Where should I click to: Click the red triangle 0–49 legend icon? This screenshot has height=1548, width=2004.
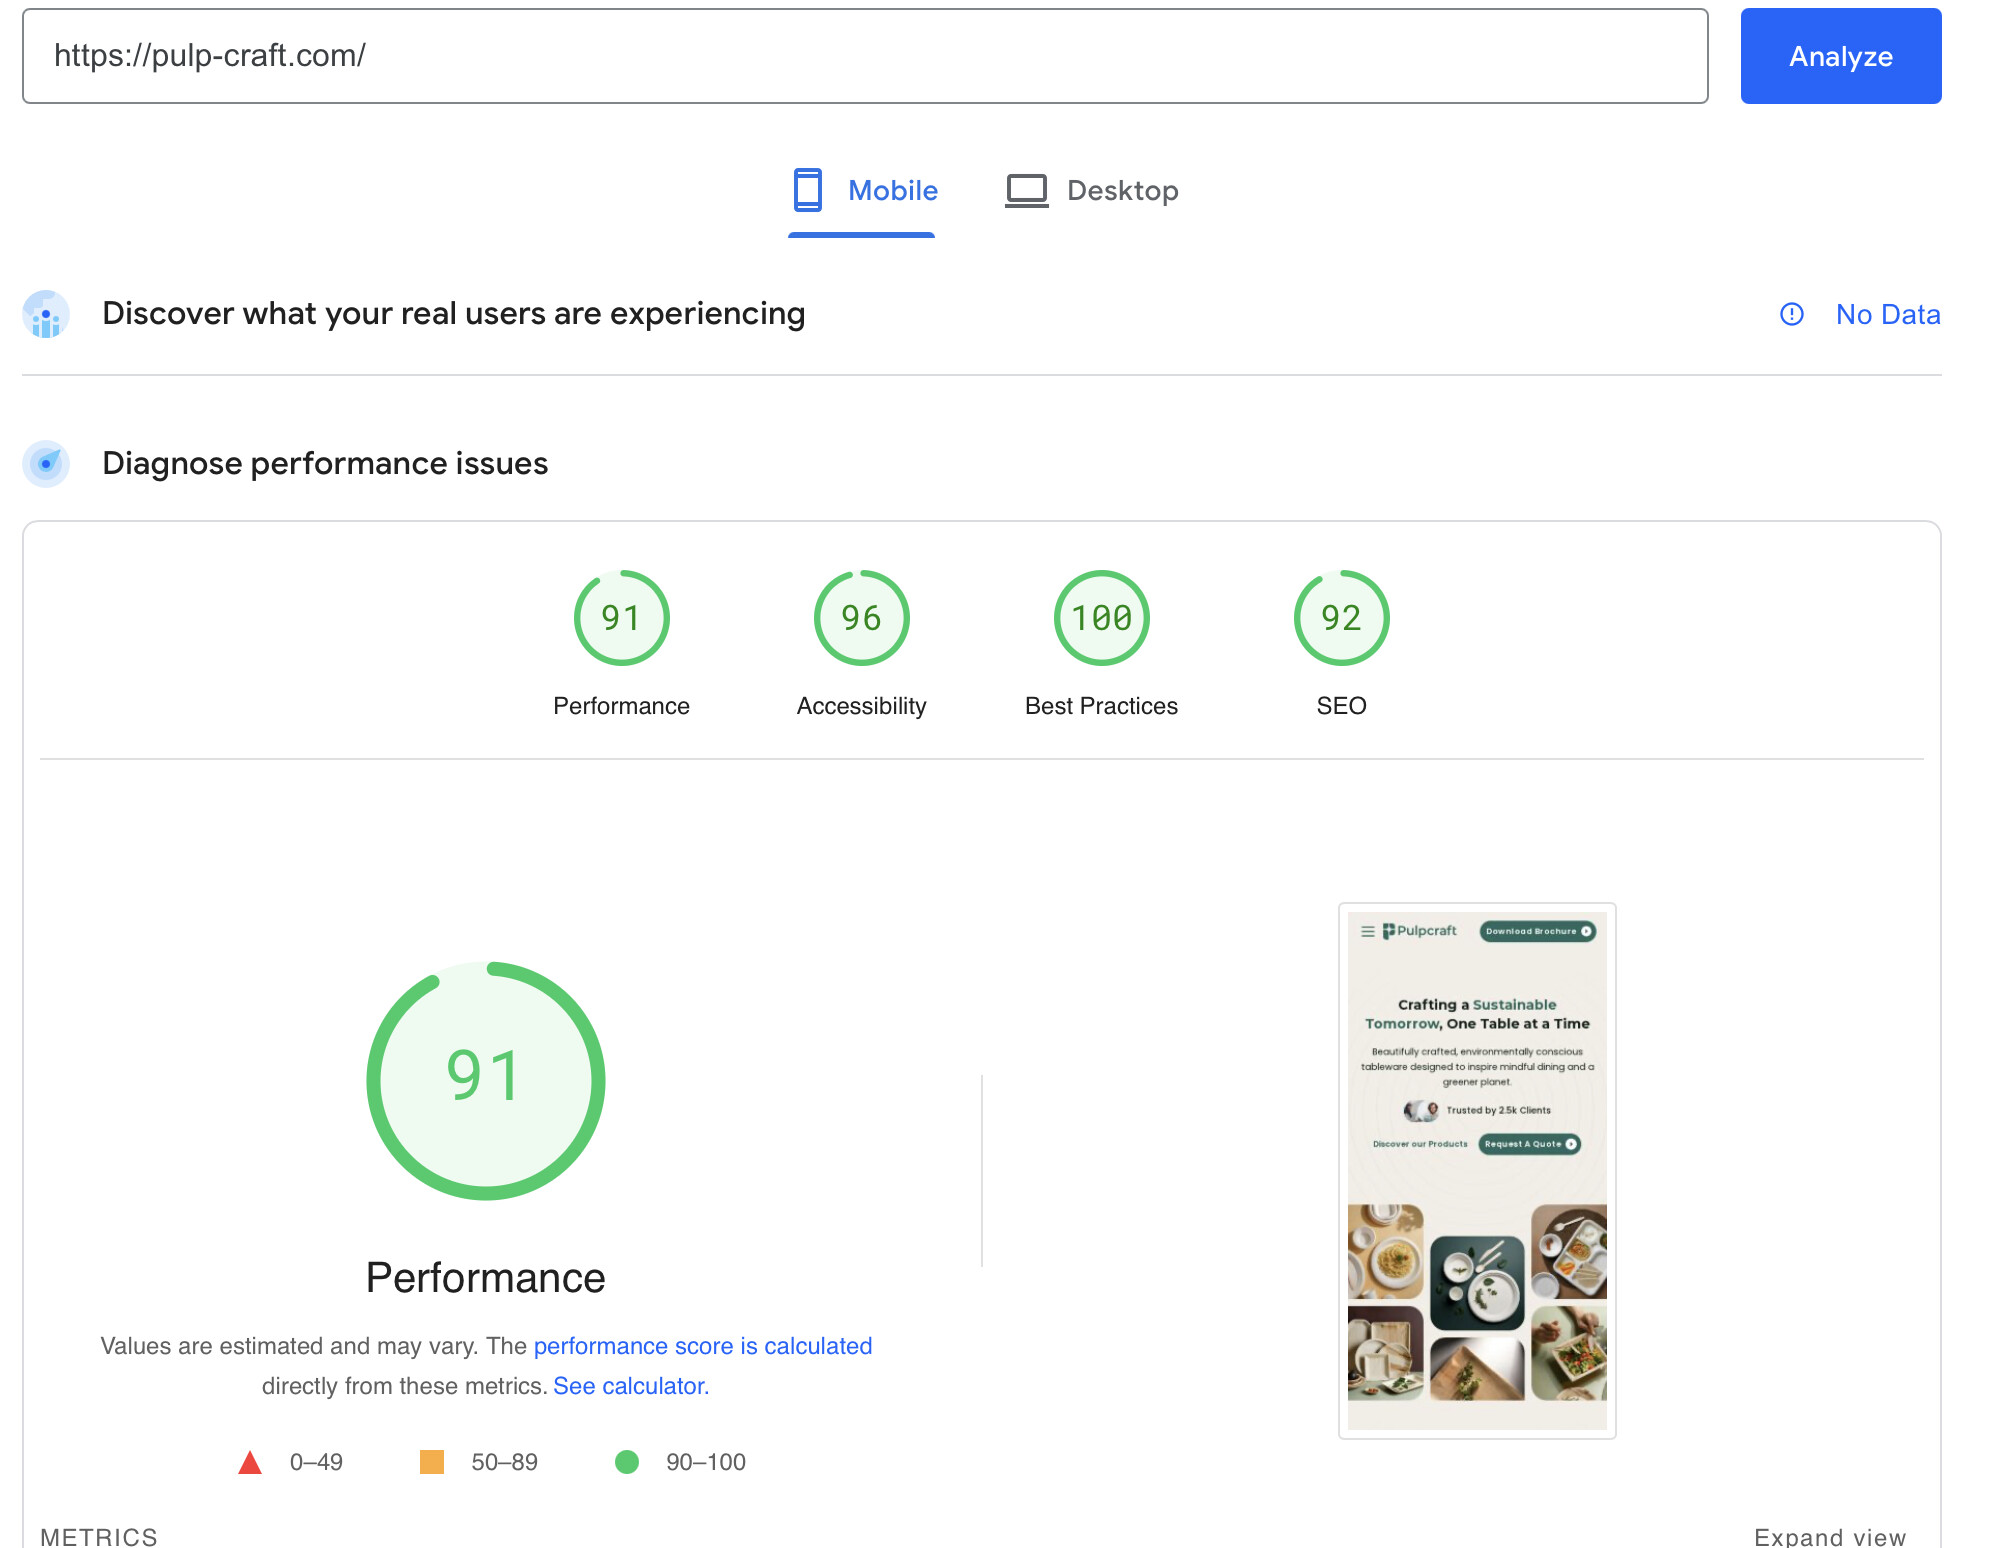pyautogui.click(x=250, y=1462)
